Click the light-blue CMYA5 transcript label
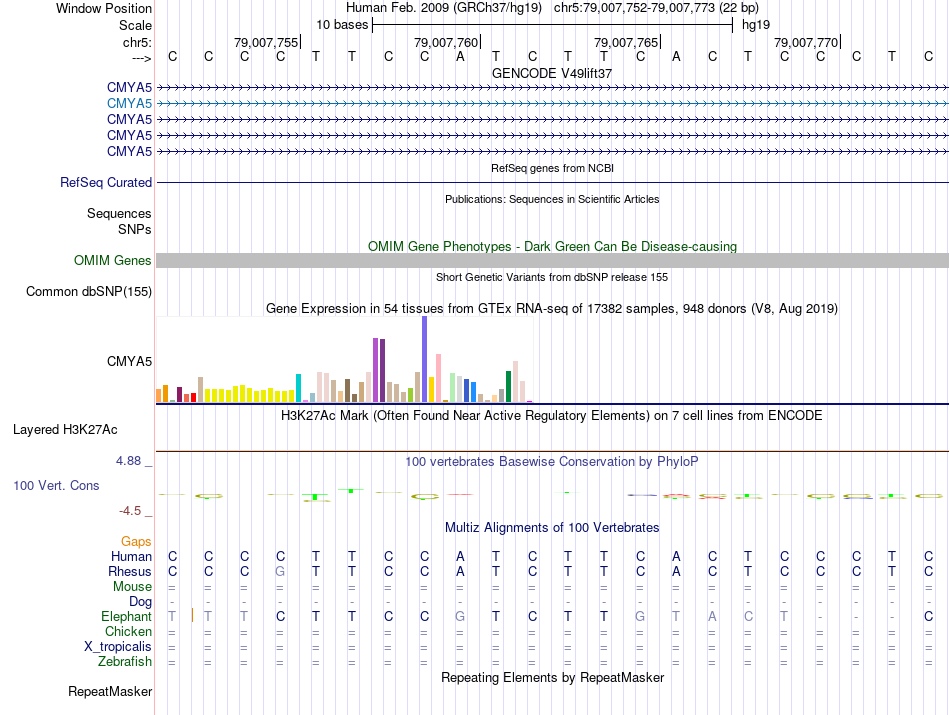This screenshot has width=950, height=715. tap(129, 103)
